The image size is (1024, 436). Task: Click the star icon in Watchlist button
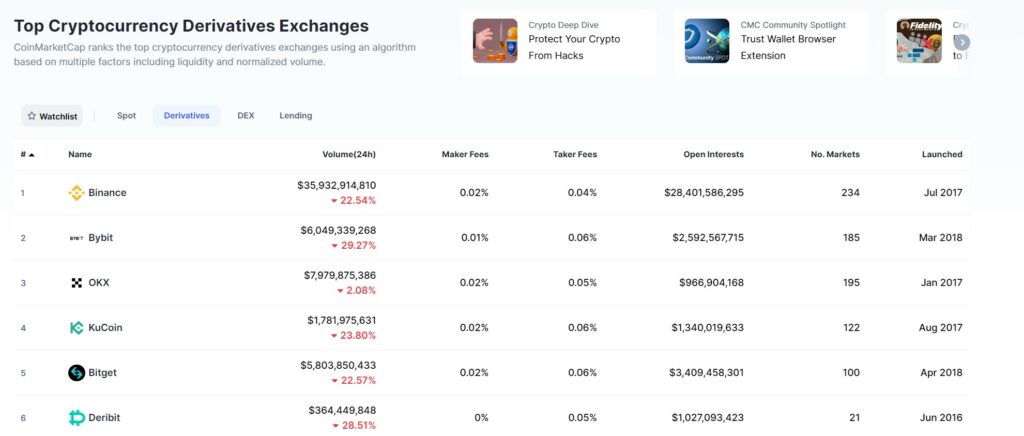[31, 116]
